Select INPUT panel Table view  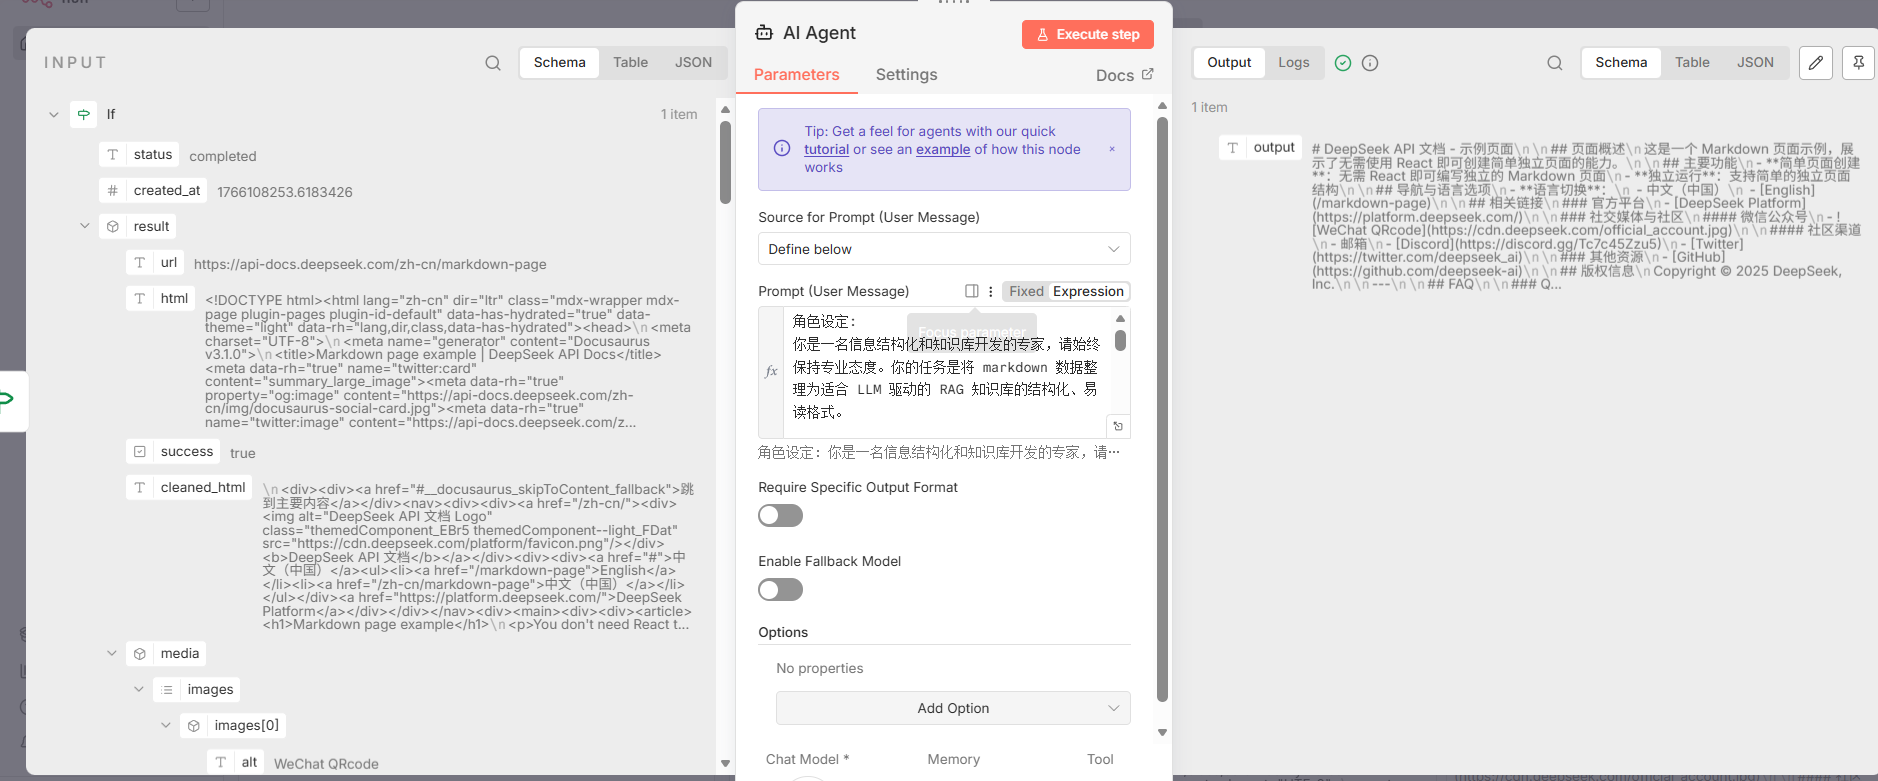(630, 62)
